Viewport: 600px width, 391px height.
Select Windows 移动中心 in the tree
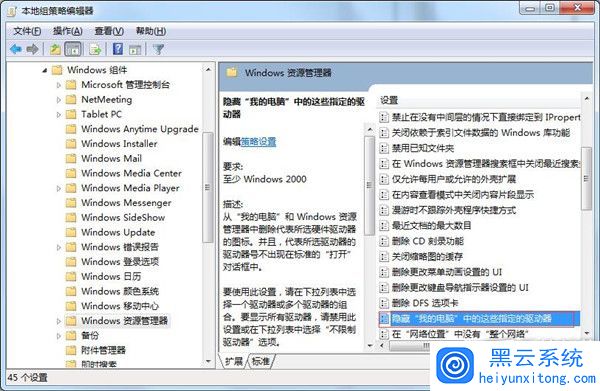(120, 306)
